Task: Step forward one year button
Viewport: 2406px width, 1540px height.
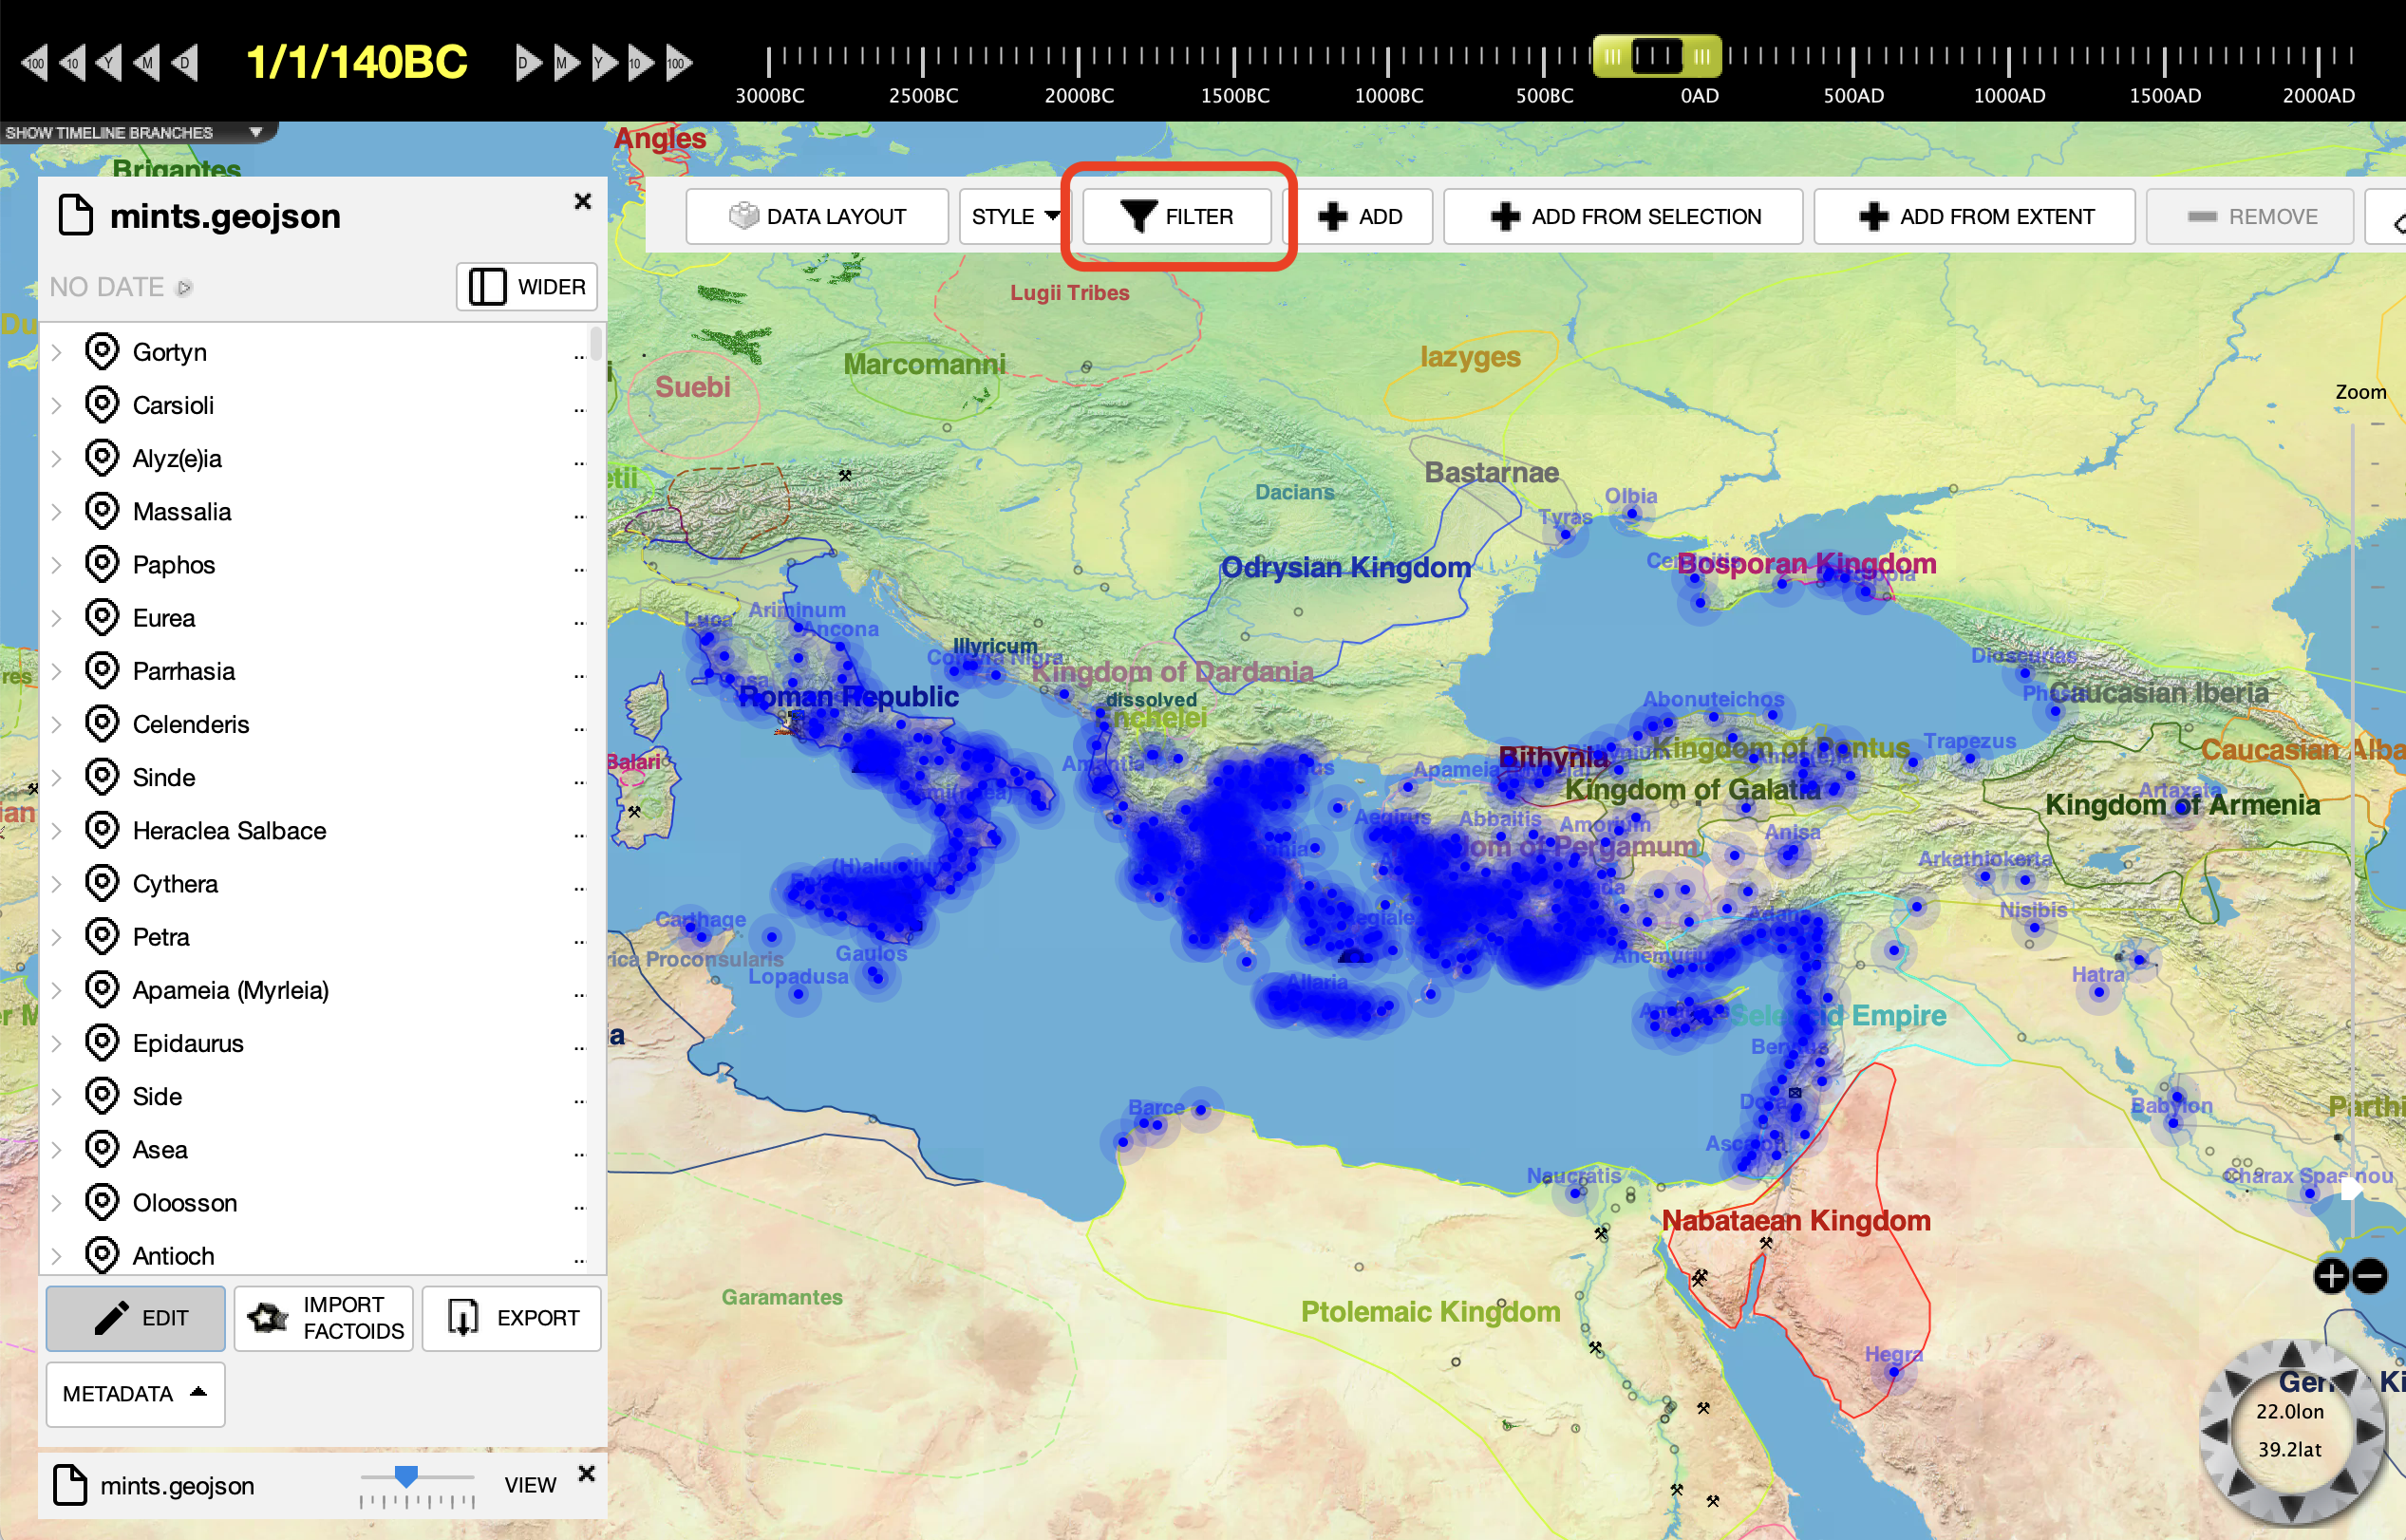Action: click(604, 63)
